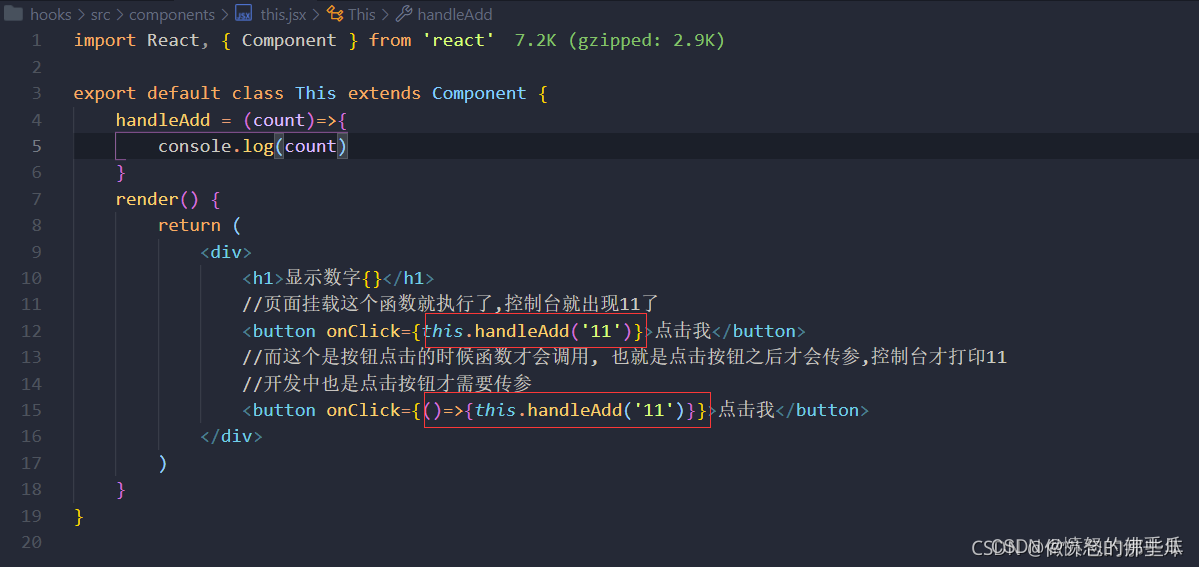Click 'extends' keyword in class declaration
1199x567 pixels.
pos(385,93)
